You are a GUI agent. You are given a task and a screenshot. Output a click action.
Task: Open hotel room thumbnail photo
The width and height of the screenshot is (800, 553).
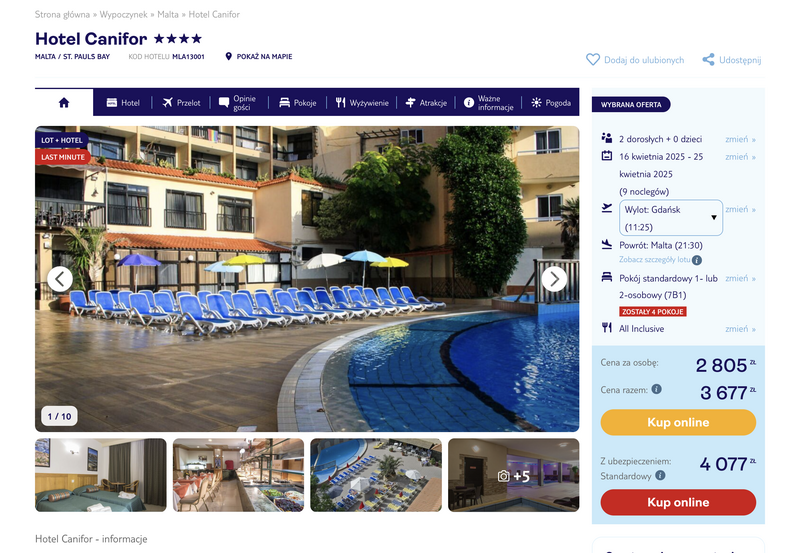101,475
